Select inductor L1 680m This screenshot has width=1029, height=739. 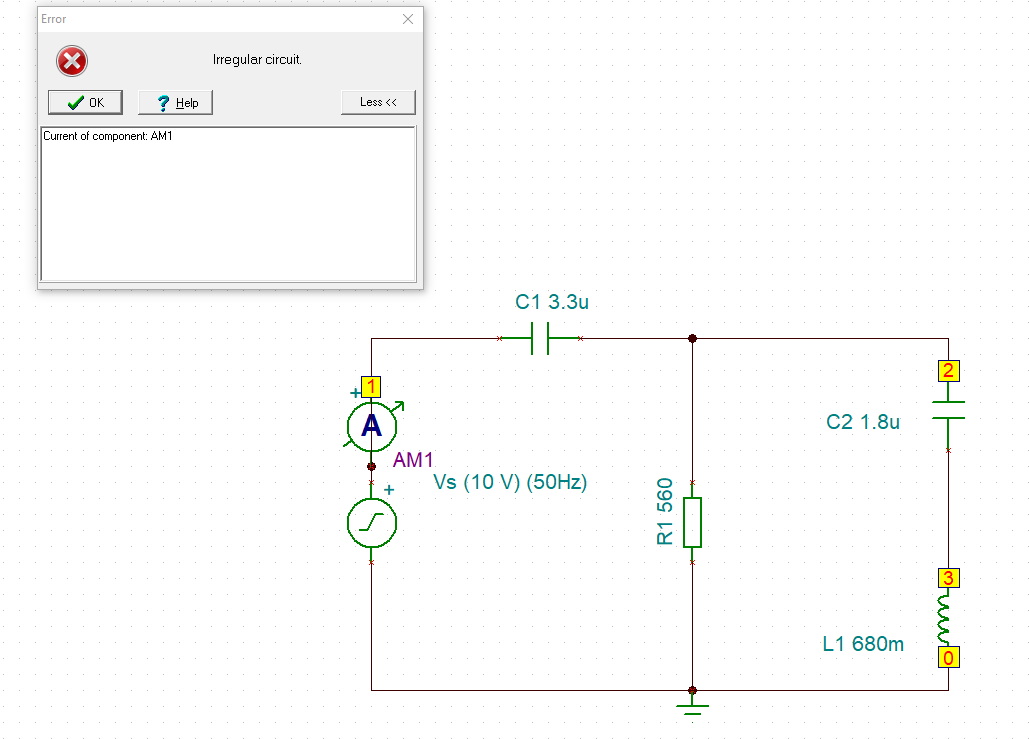point(947,618)
